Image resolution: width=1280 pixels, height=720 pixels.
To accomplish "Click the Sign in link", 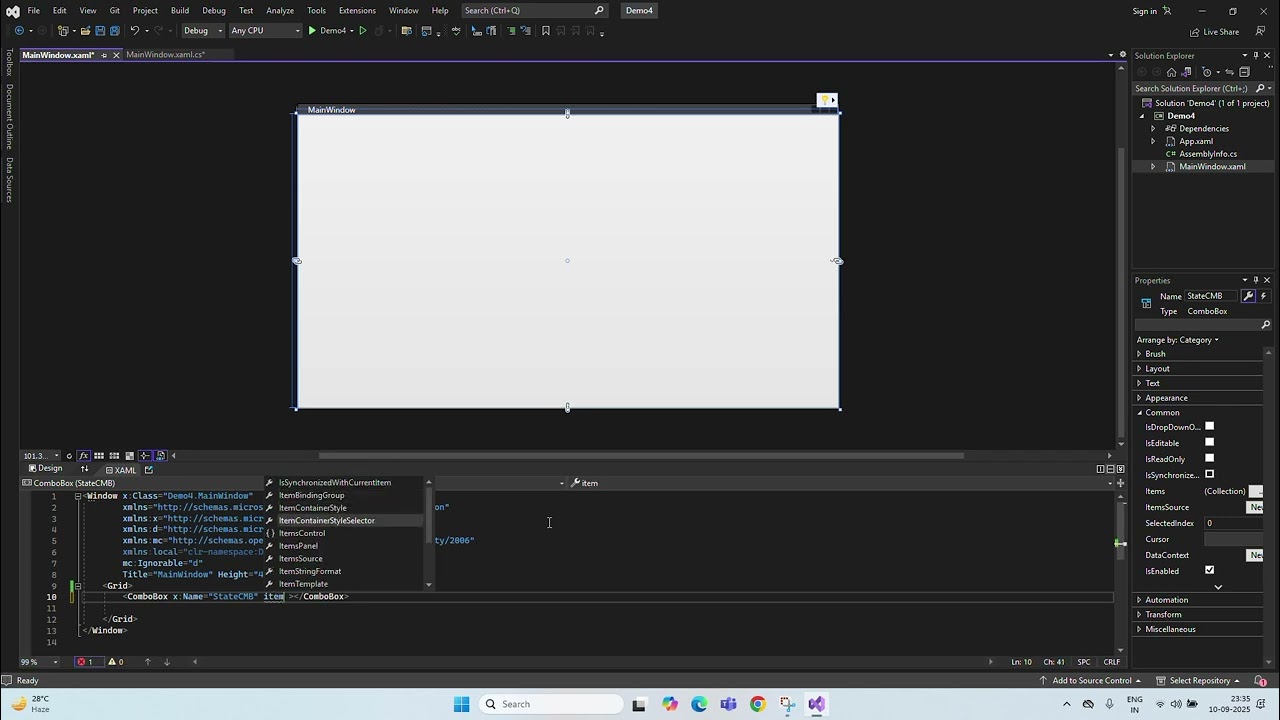I will [x=1145, y=11].
